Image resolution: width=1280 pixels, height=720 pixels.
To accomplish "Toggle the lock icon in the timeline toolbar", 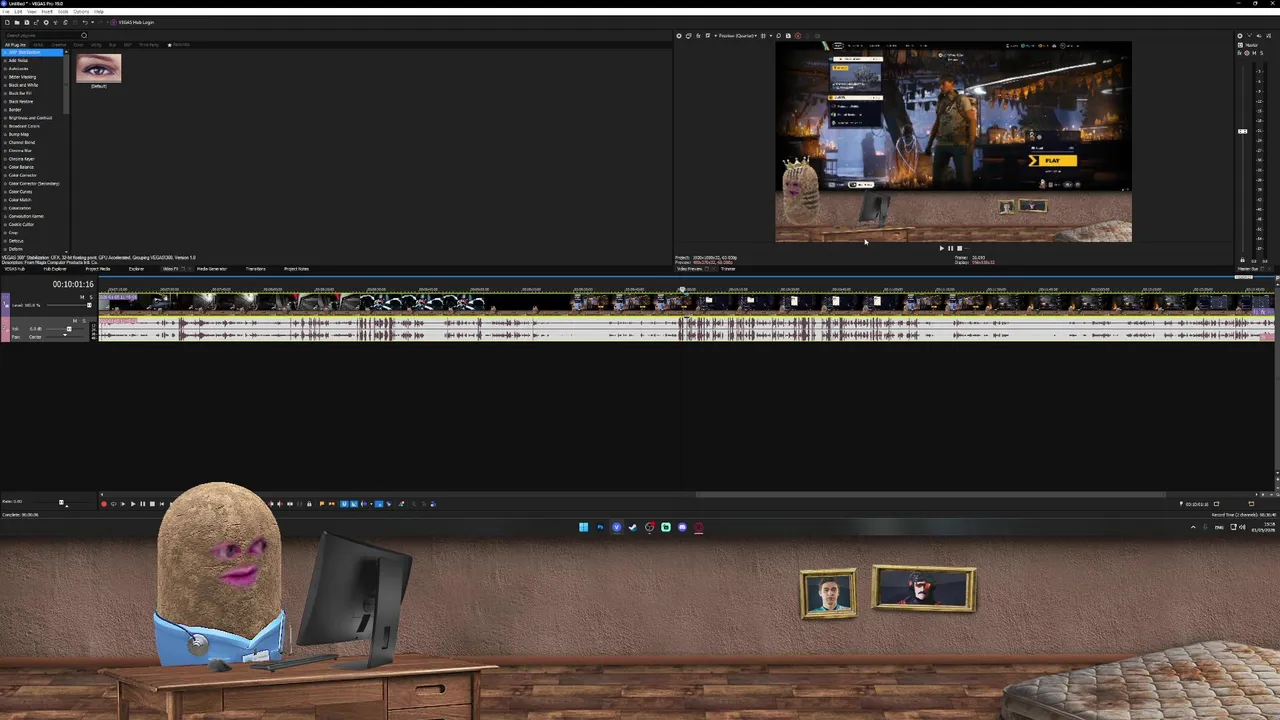I will [309, 503].
